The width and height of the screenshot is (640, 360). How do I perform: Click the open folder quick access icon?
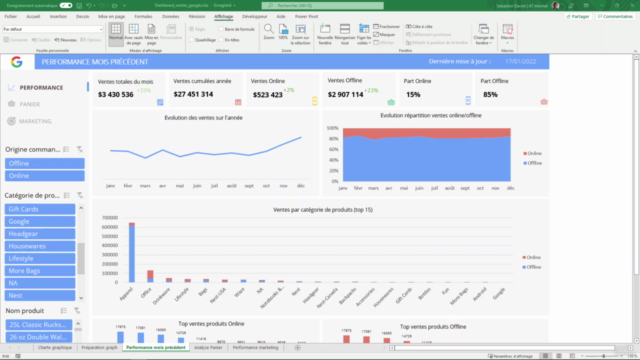(114, 6)
